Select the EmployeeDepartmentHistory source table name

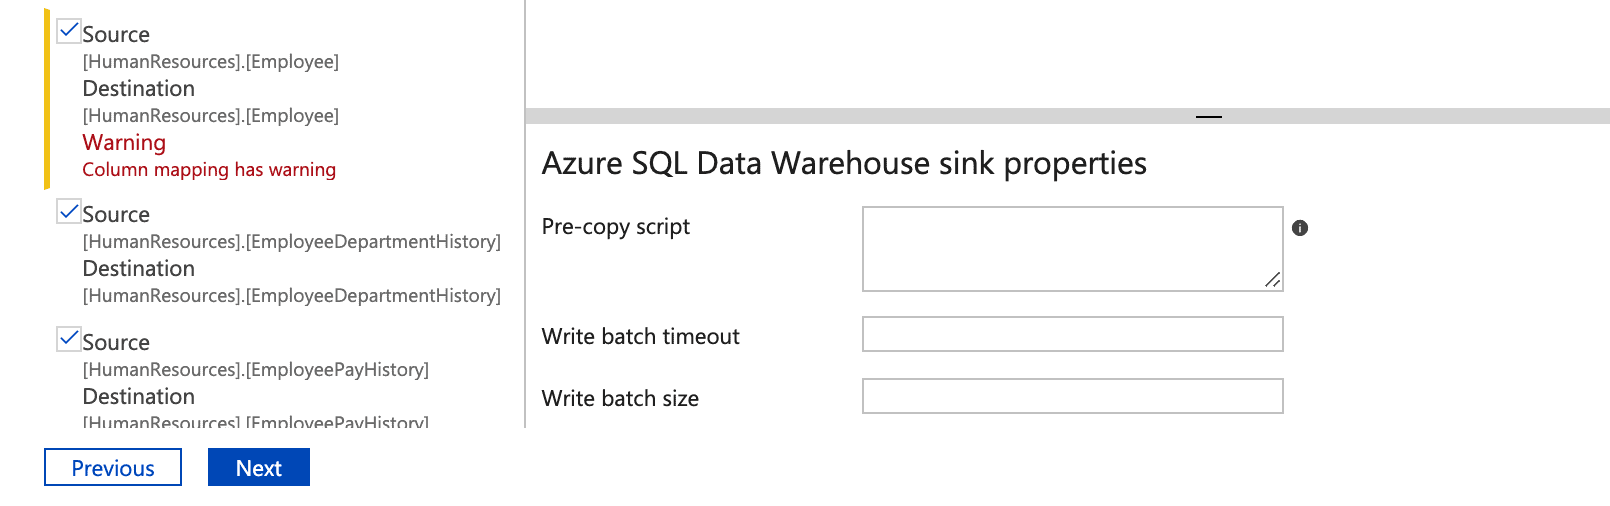coord(291,242)
